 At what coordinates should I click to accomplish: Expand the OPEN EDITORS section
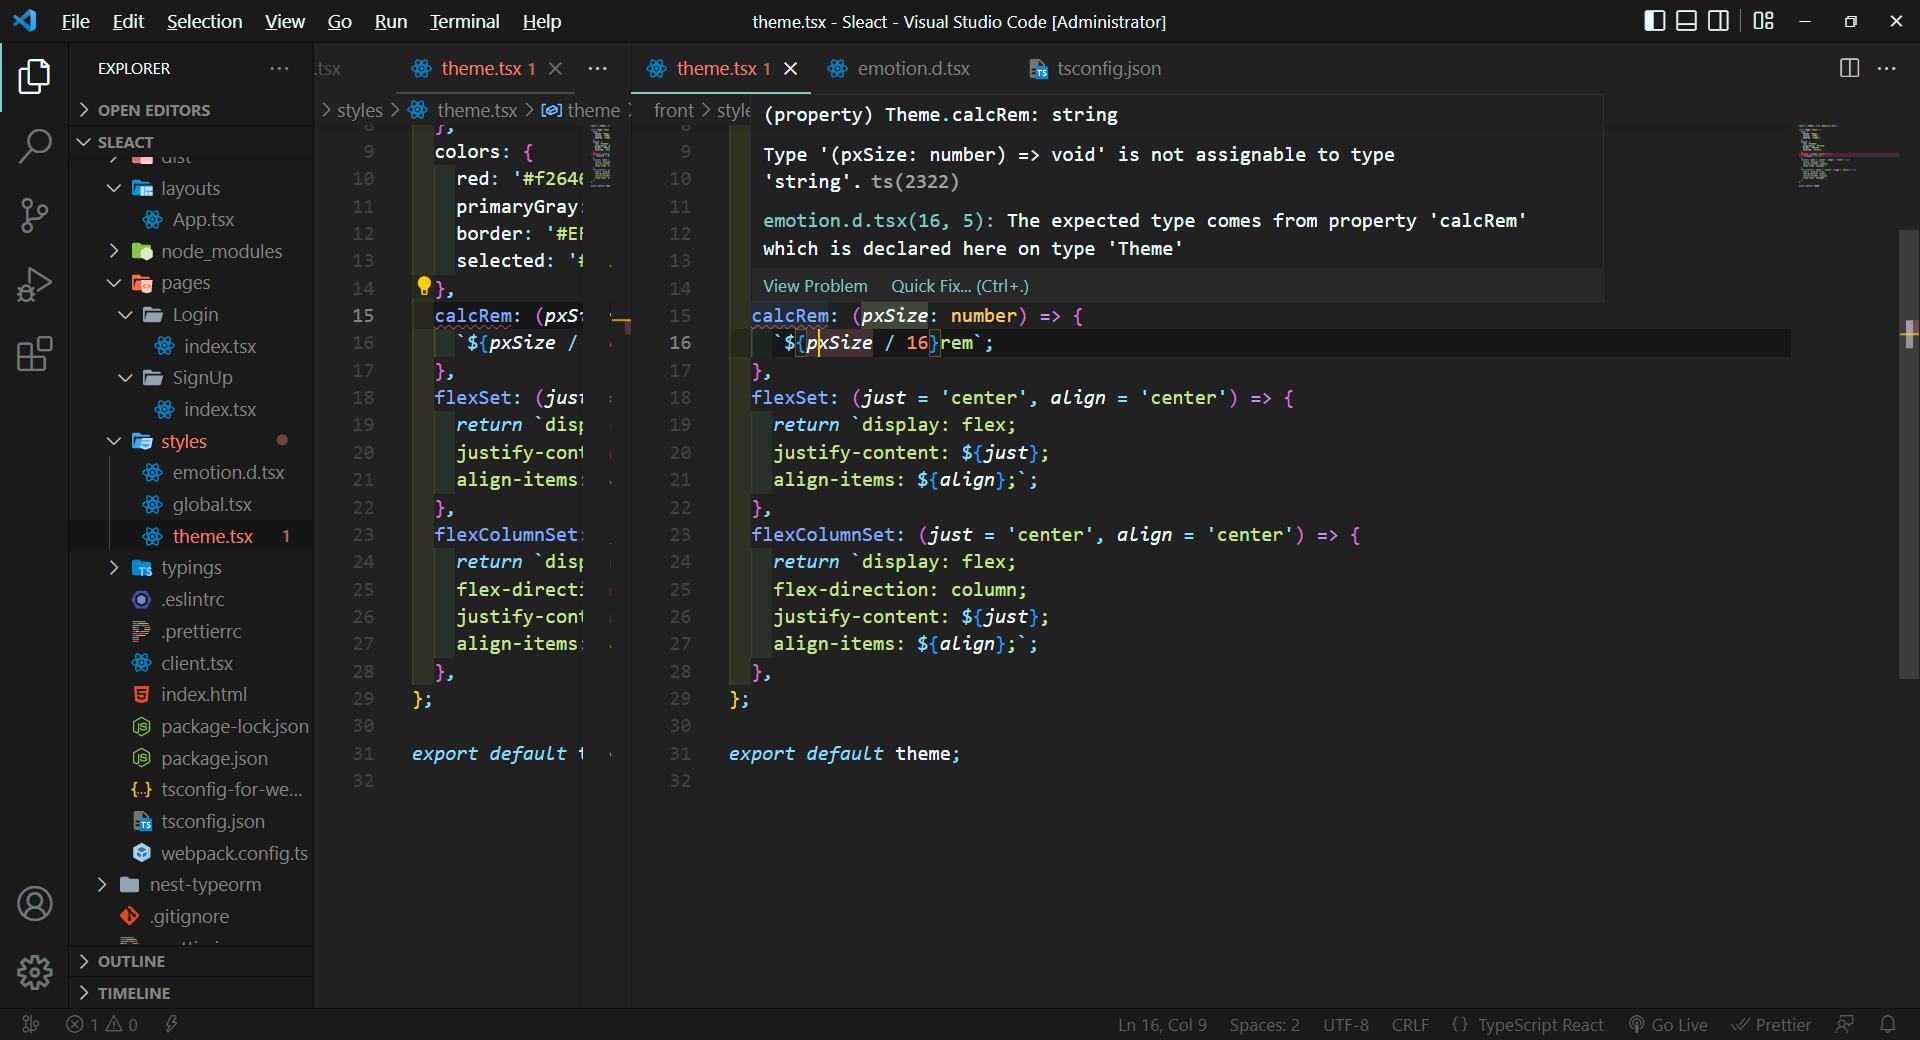(x=190, y=110)
